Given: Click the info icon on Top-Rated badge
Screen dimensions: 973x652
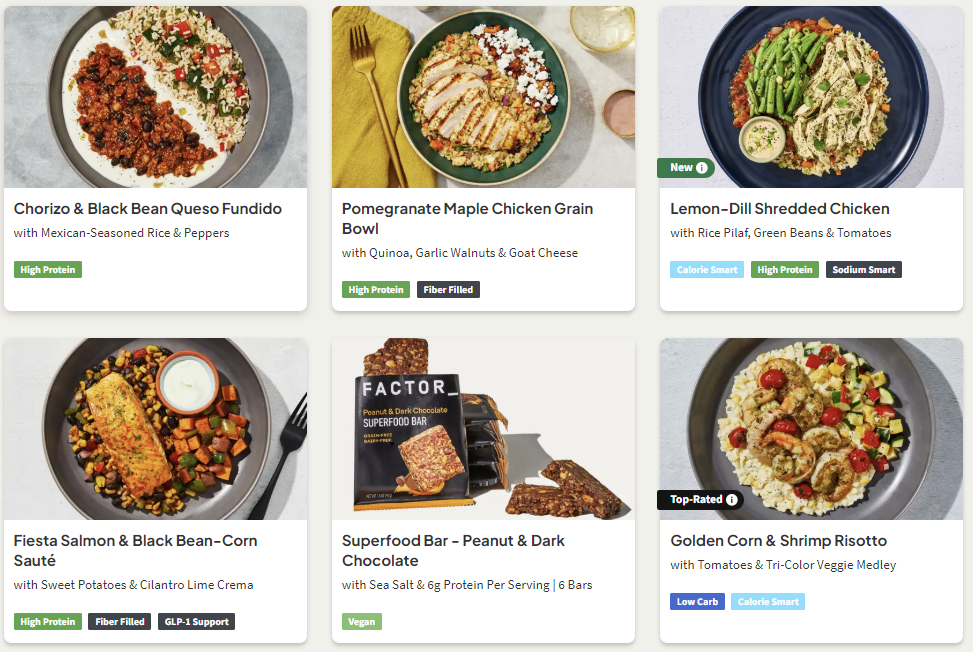Looking at the screenshot, I should 732,500.
